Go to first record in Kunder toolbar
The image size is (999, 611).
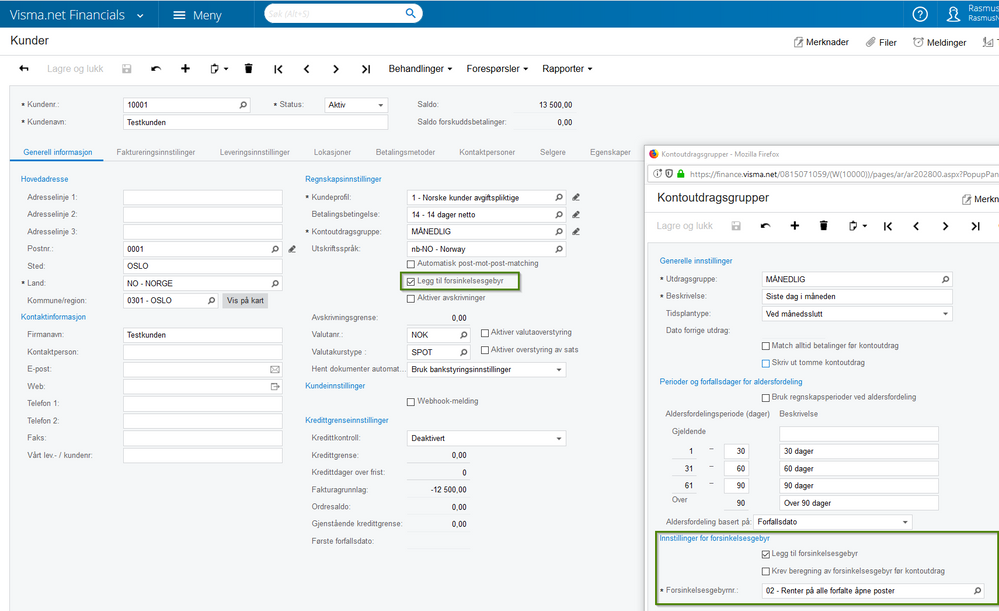(x=278, y=69)
